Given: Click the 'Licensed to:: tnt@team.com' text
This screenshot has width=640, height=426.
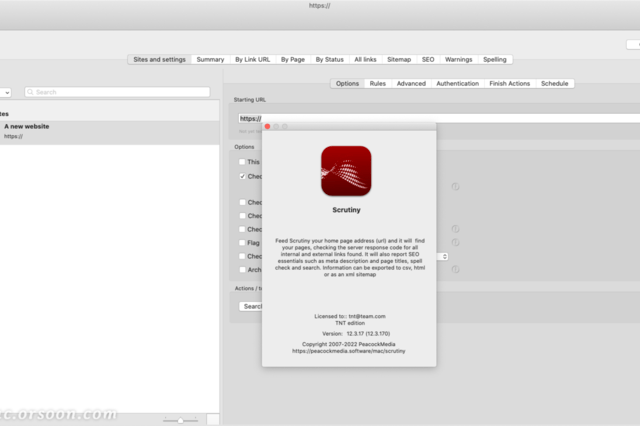Looking at the screenshot, I should click(x=350, y=316).
